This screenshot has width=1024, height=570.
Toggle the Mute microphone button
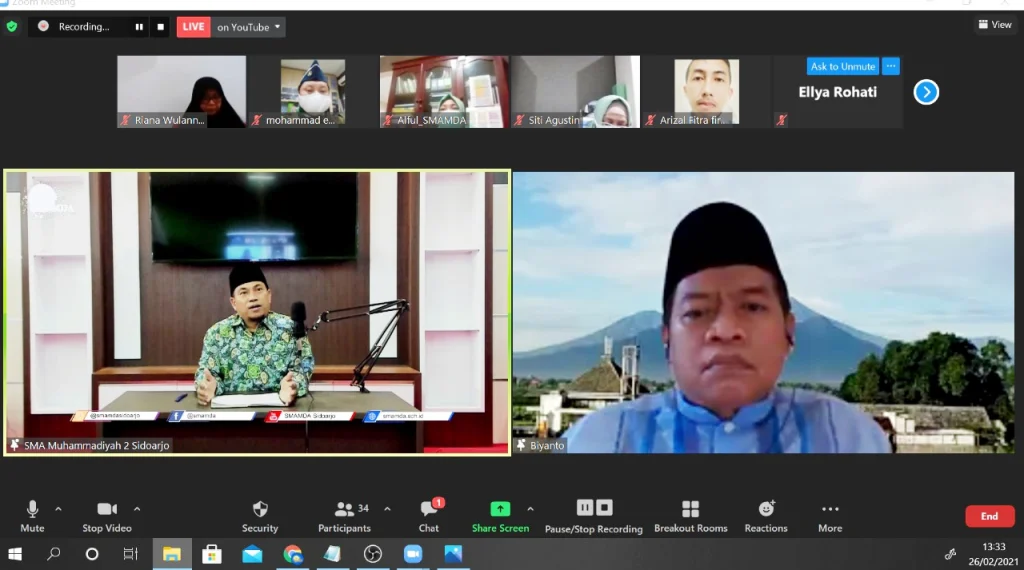coord(32,516)
